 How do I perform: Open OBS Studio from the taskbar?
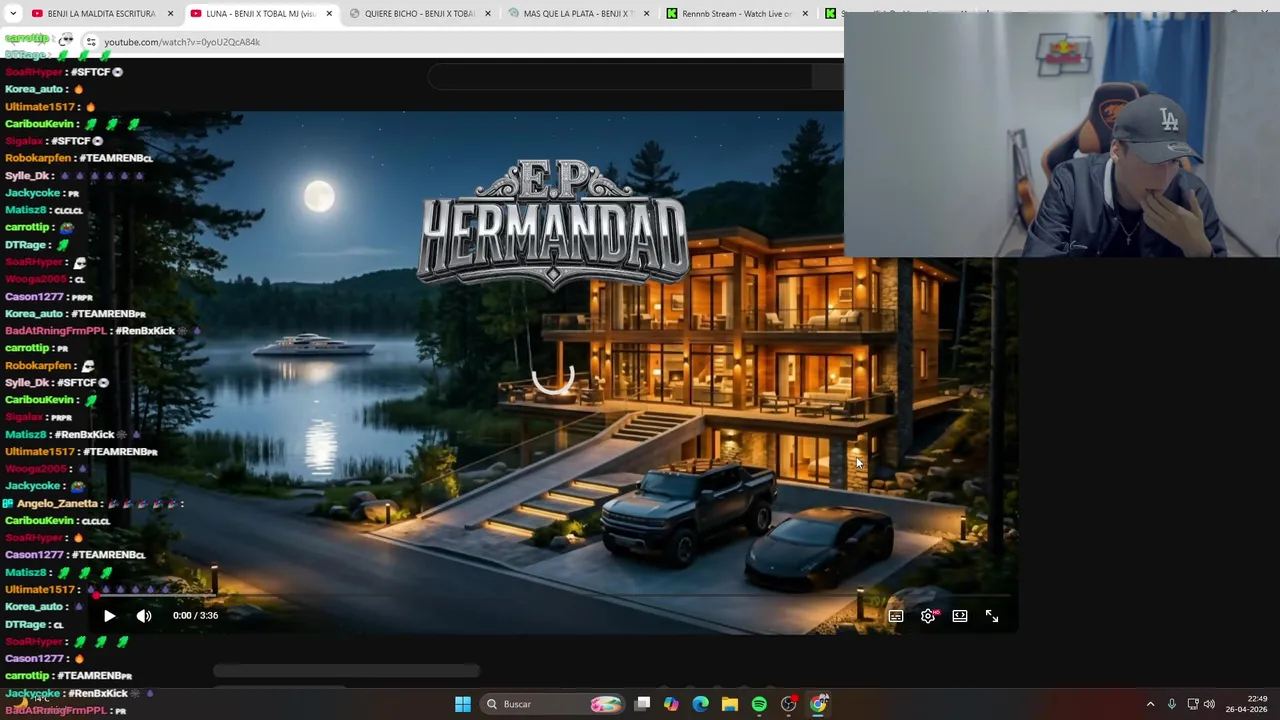789,704
